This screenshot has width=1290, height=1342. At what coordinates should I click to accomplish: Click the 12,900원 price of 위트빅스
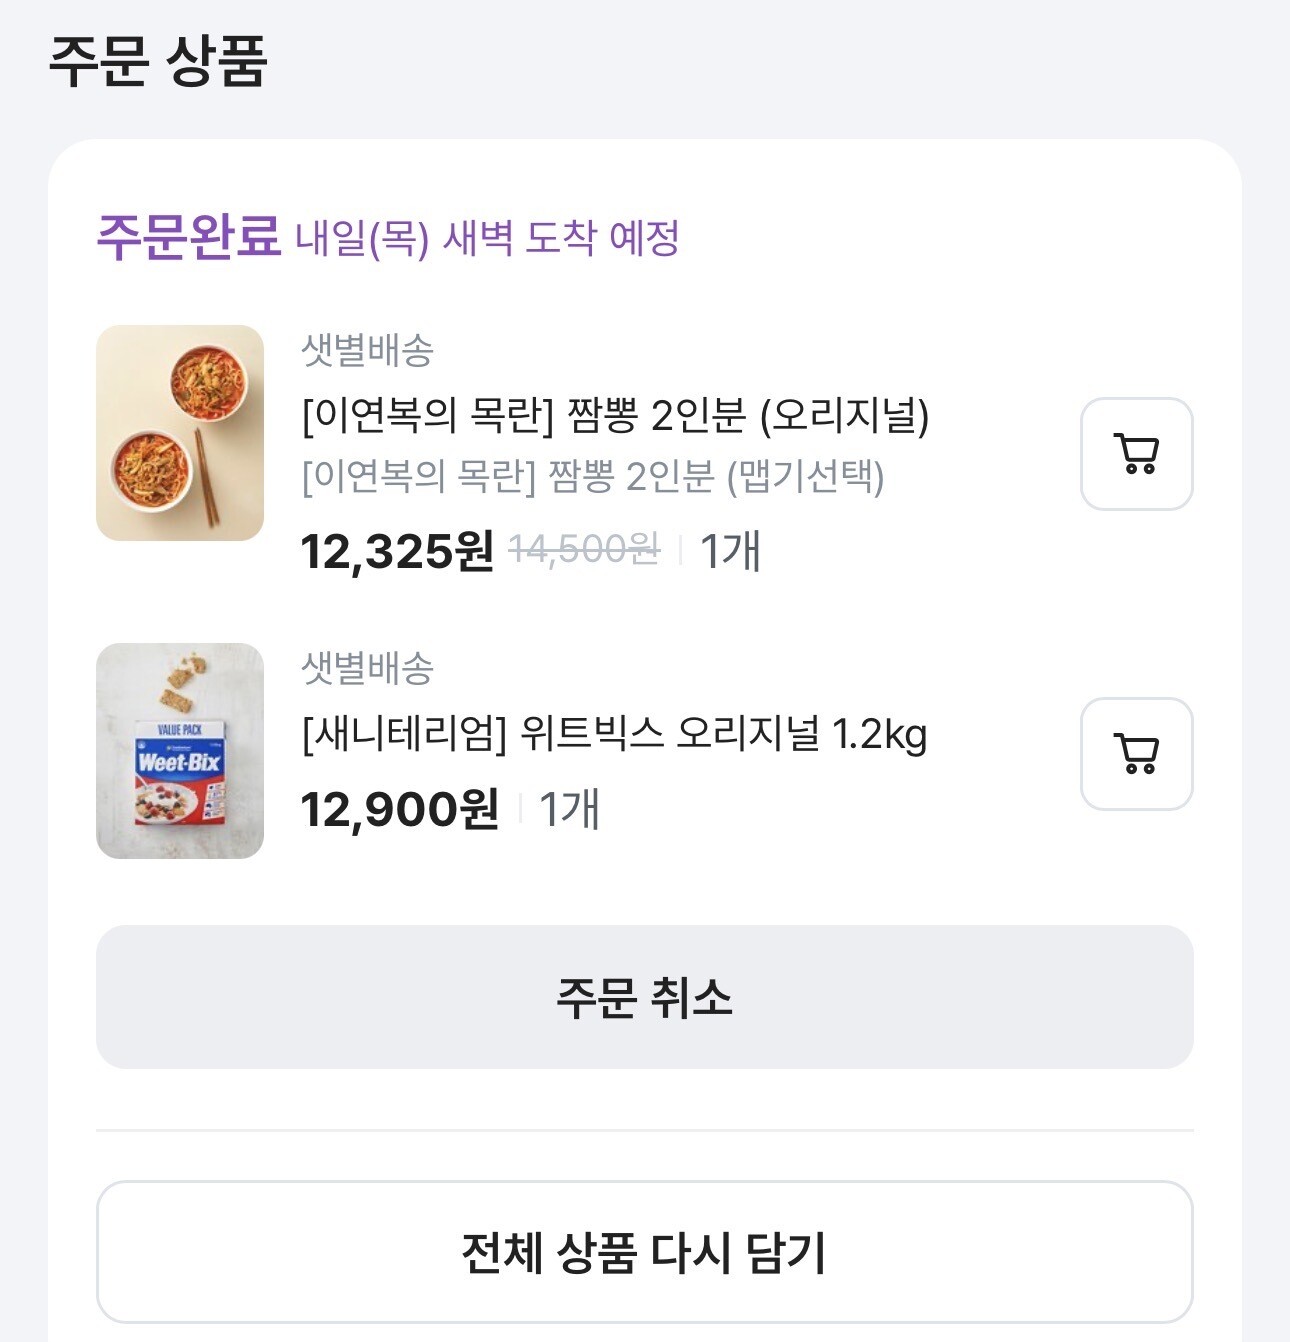point(399,809)
